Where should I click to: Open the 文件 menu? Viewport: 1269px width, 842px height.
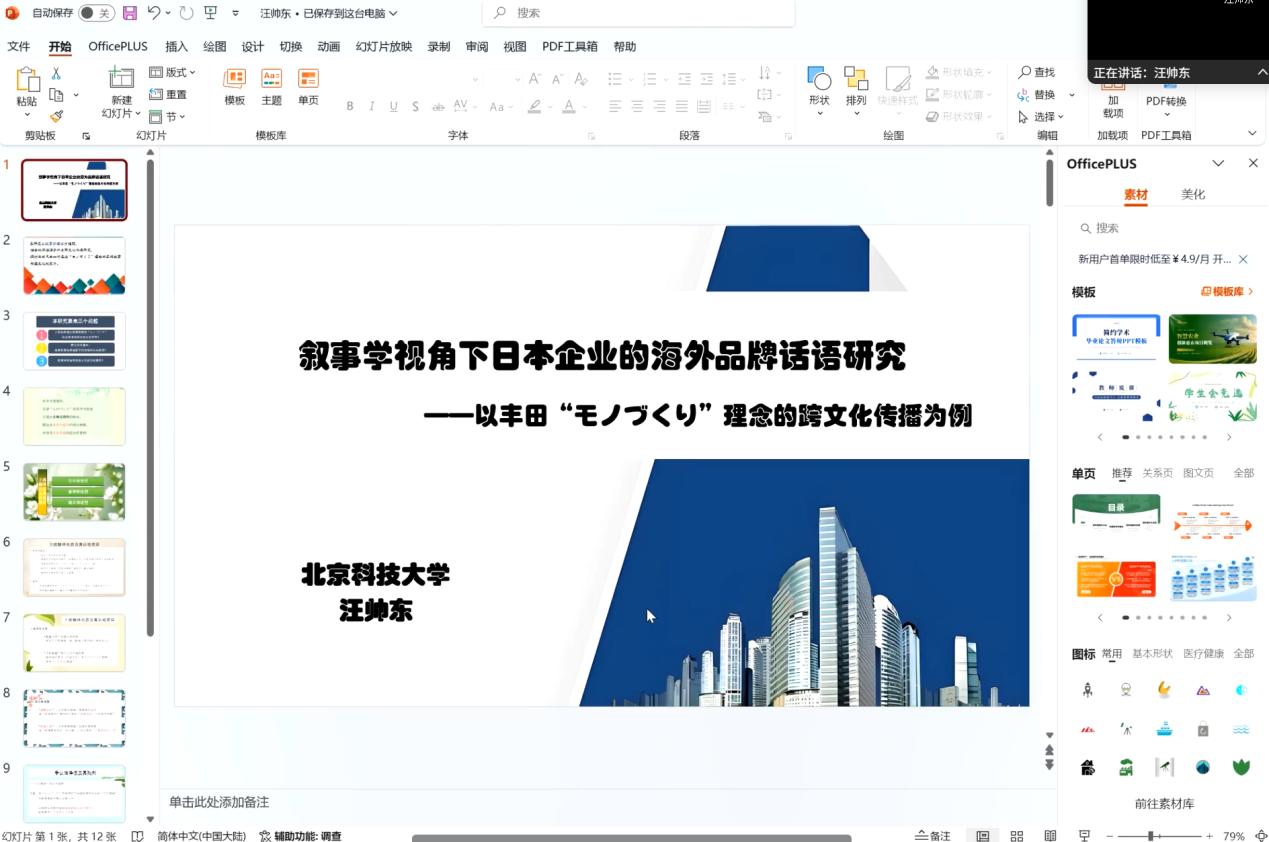click(19, 47)
